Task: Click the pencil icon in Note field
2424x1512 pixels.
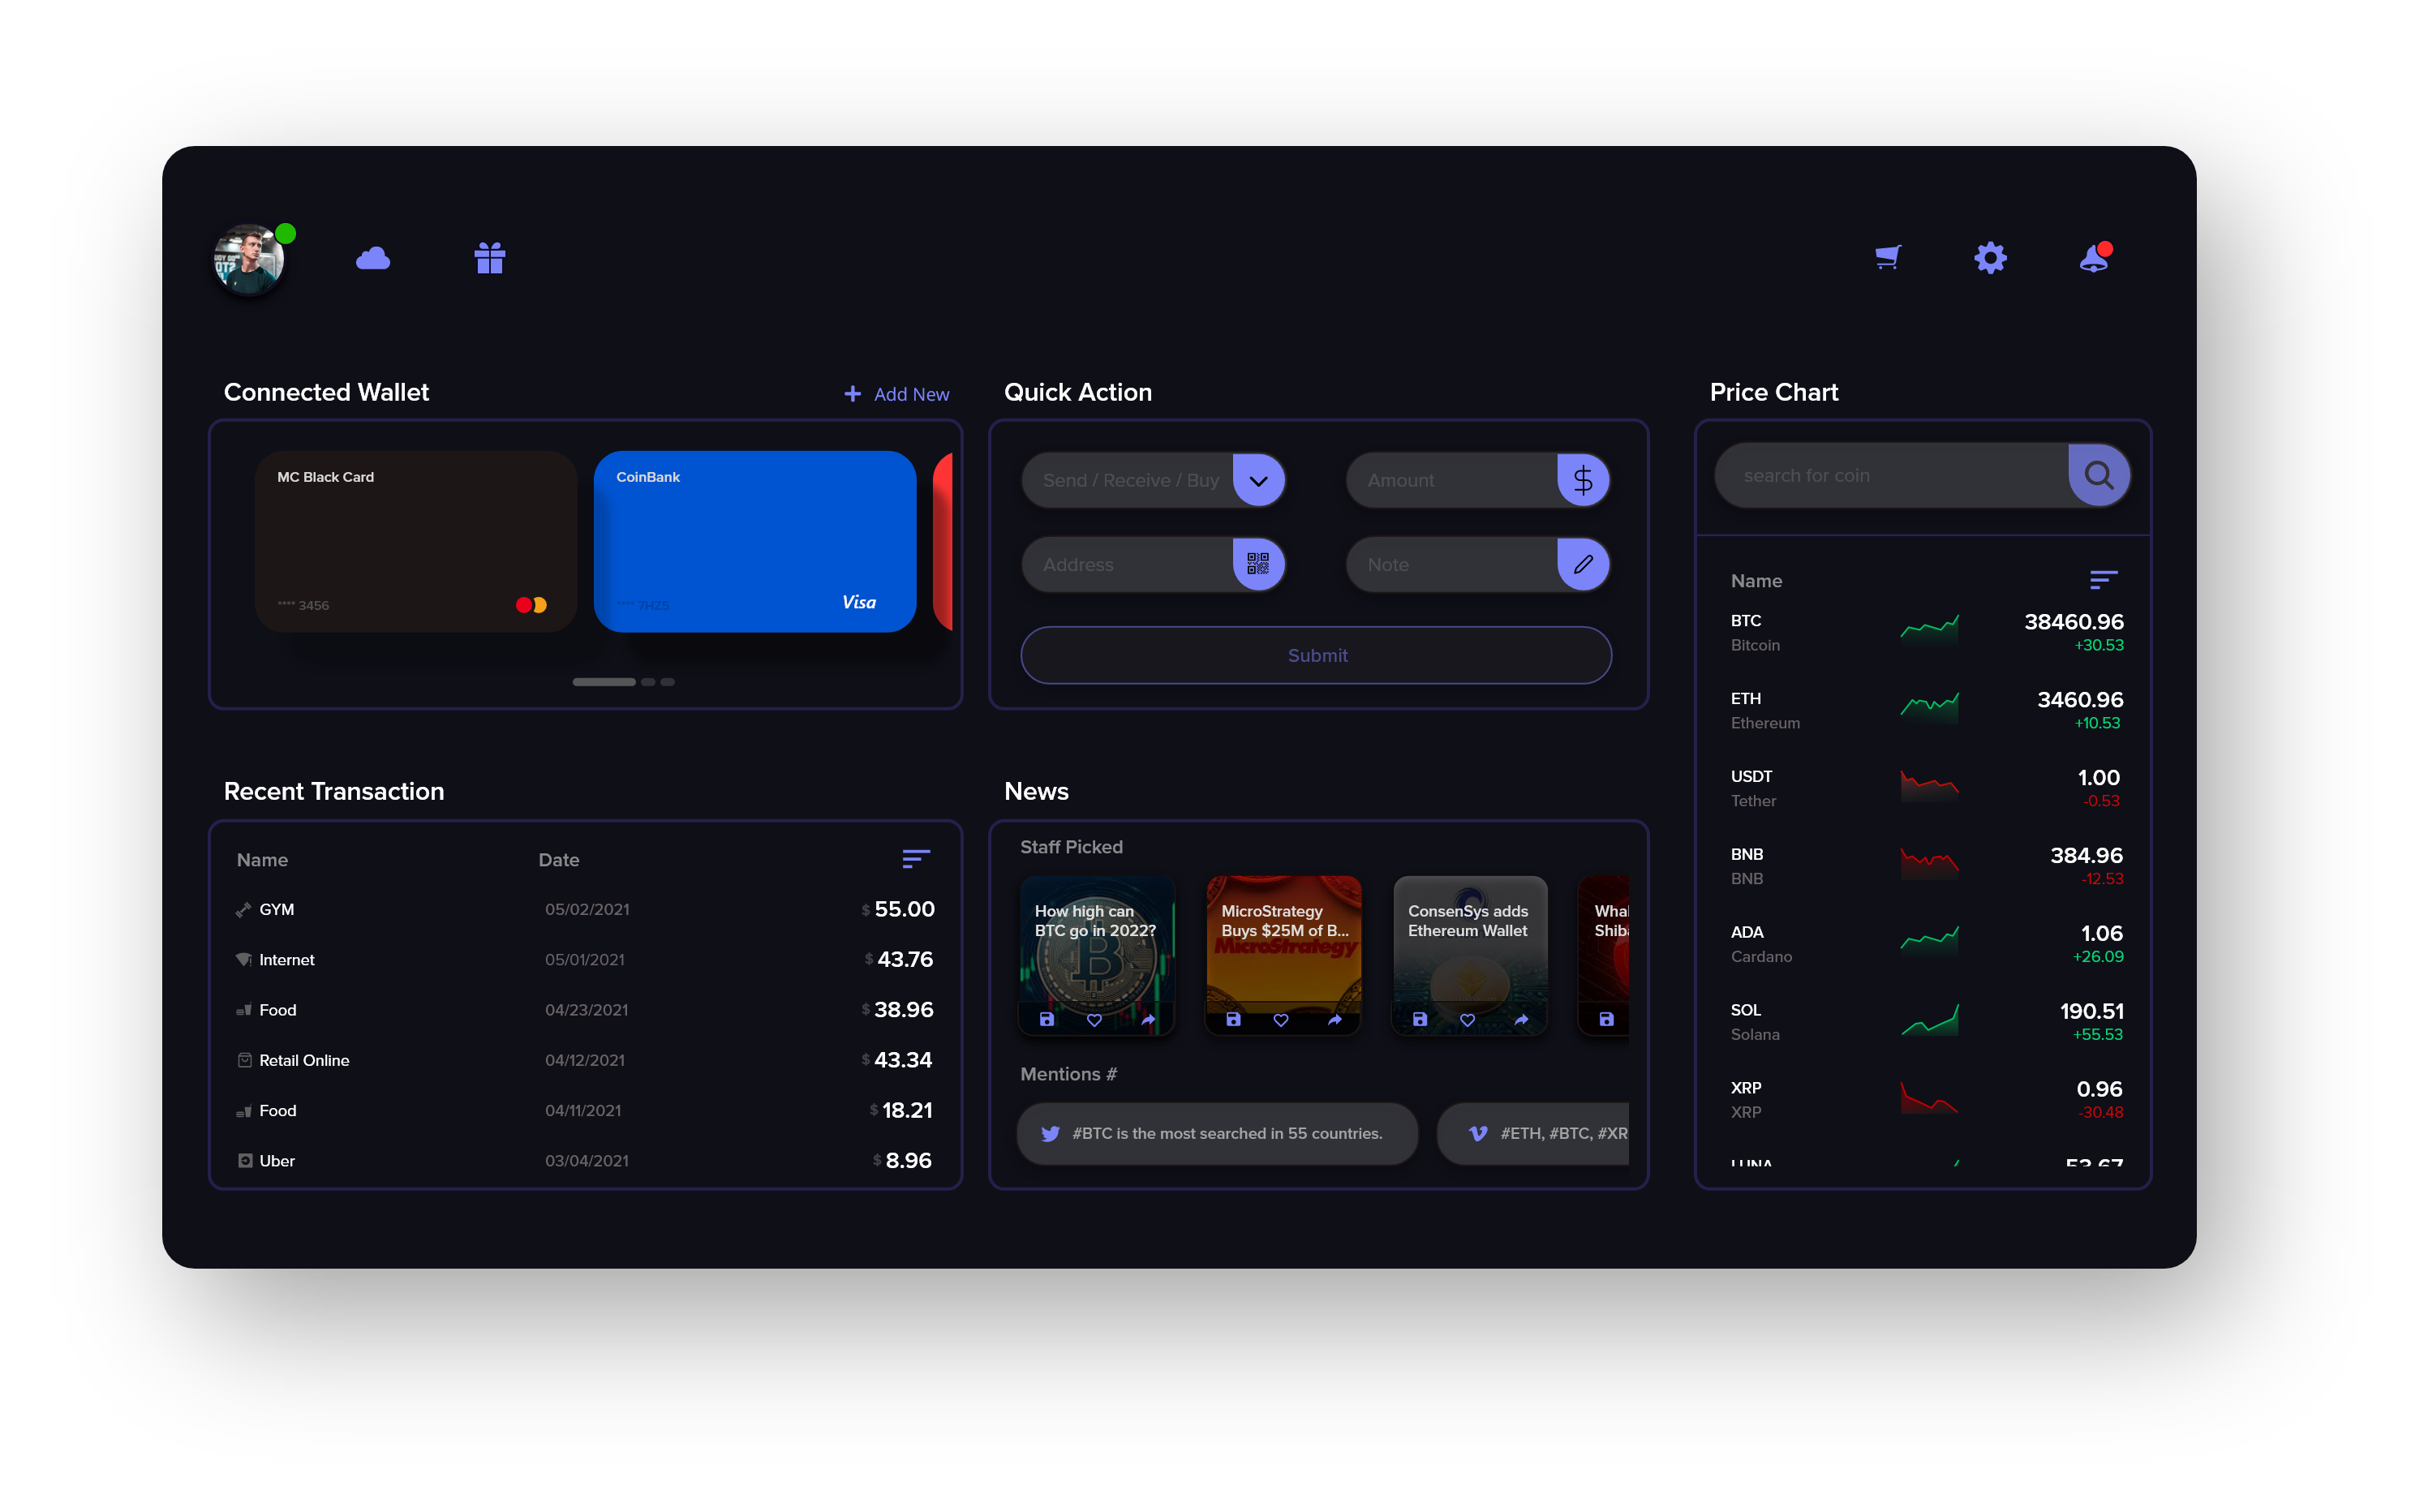Action: tap(1583, 564)
